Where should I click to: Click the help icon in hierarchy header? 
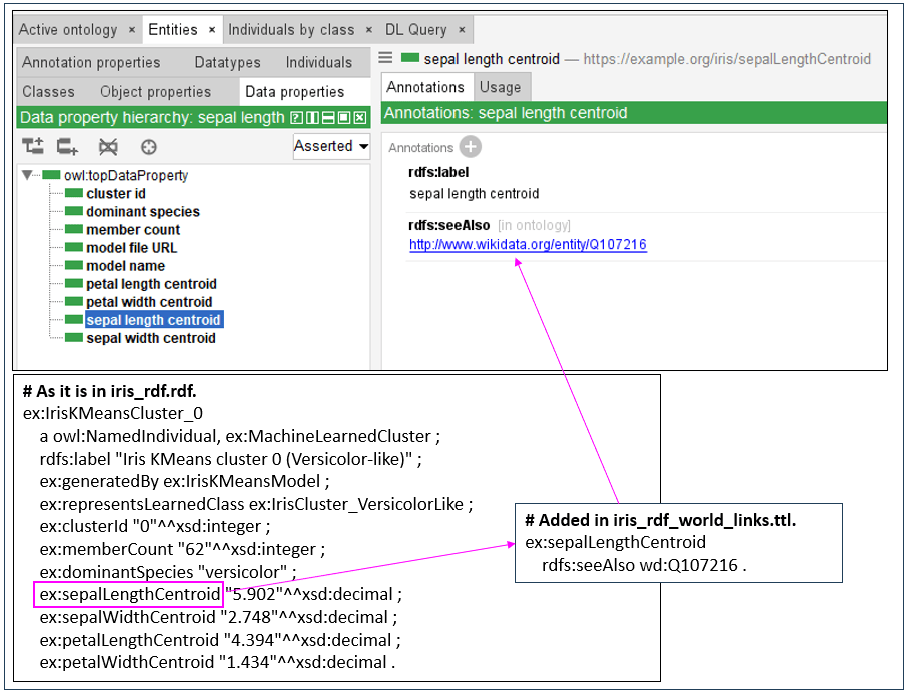coord(296,118)
